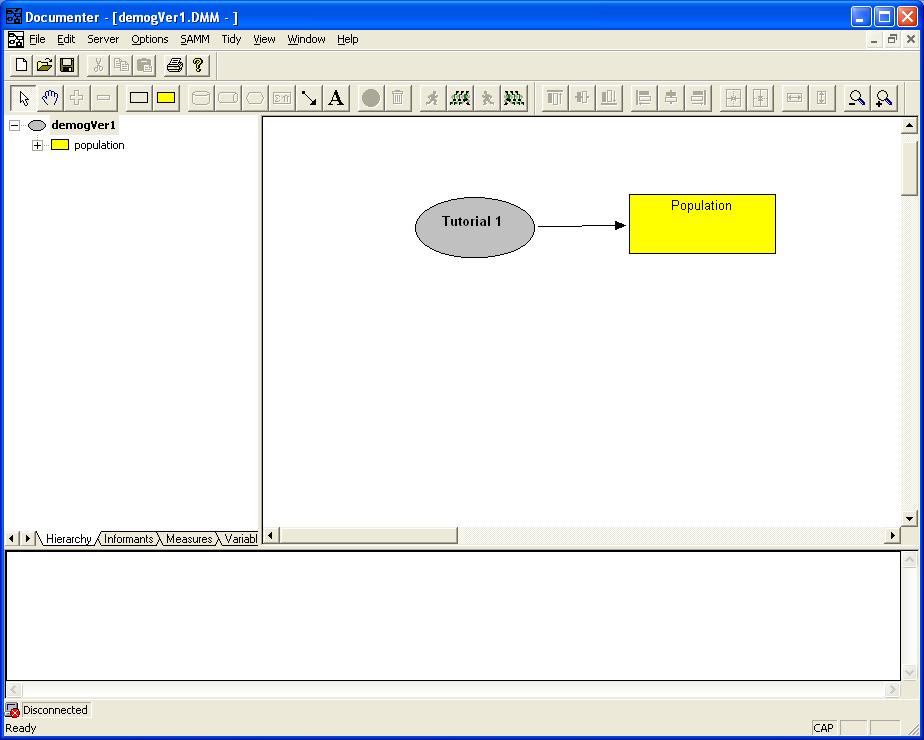Open help with the question mark icon

198,65
